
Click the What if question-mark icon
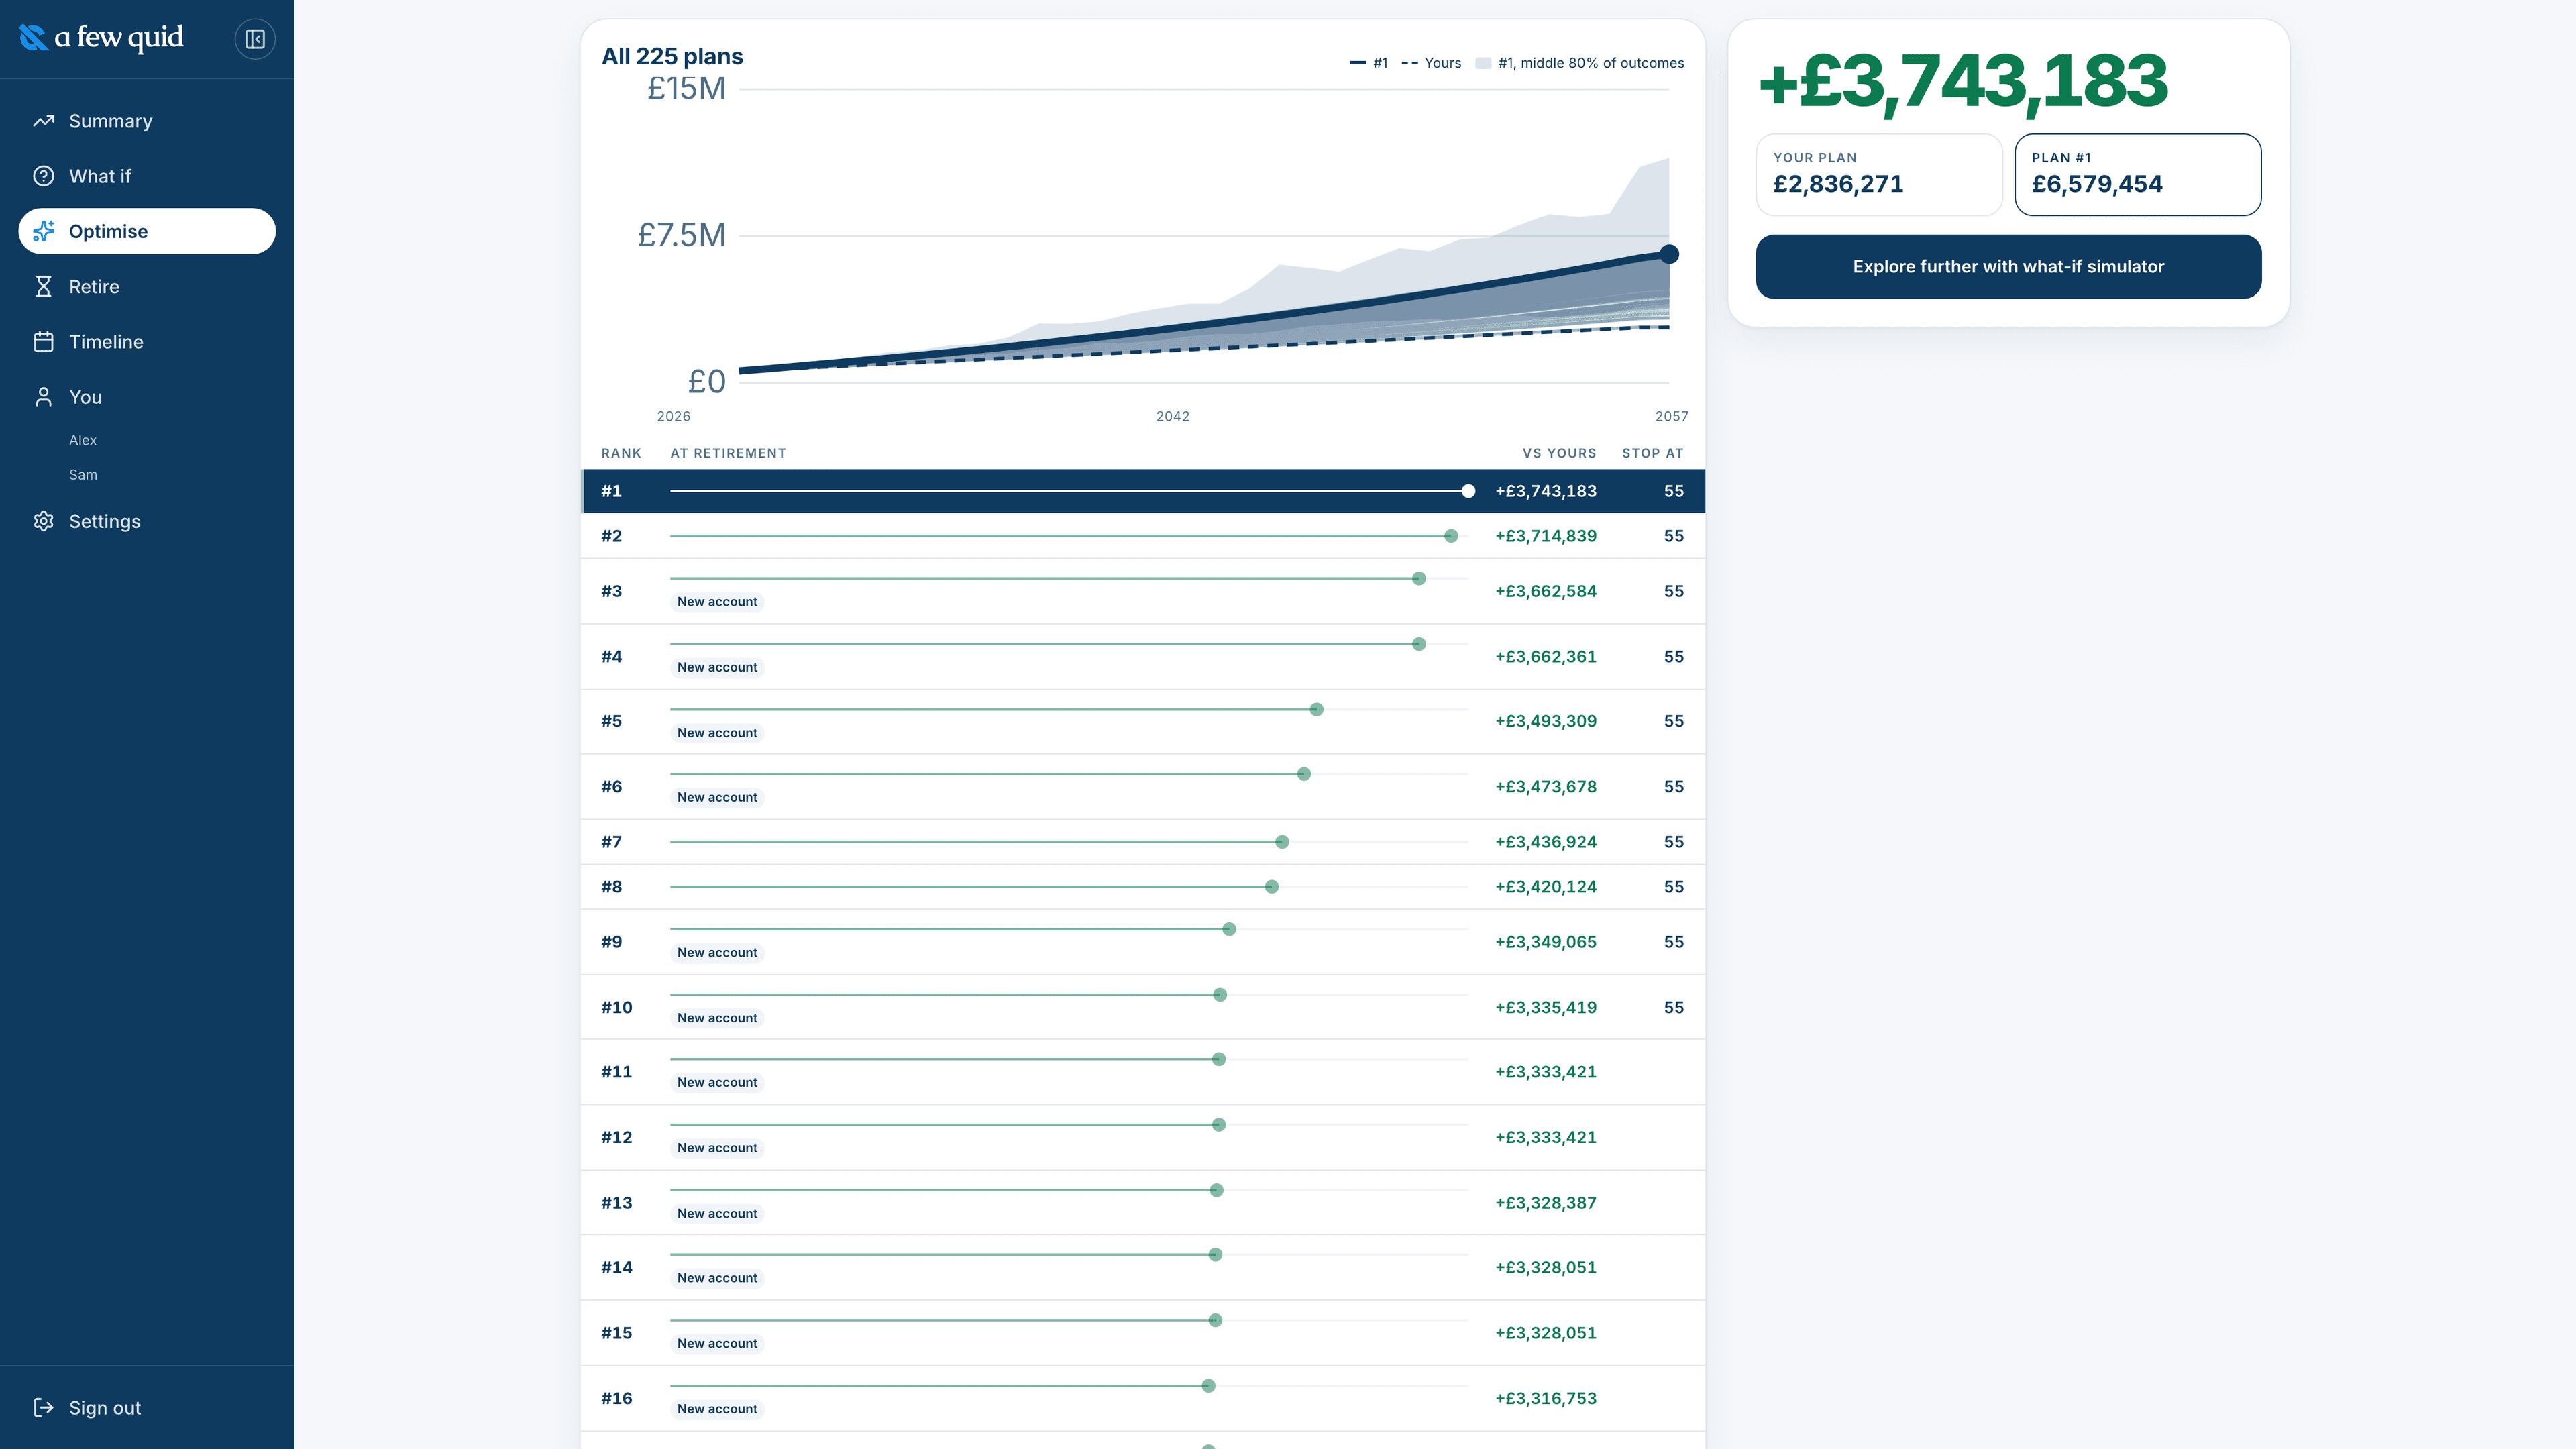click(x=43, y=176)
